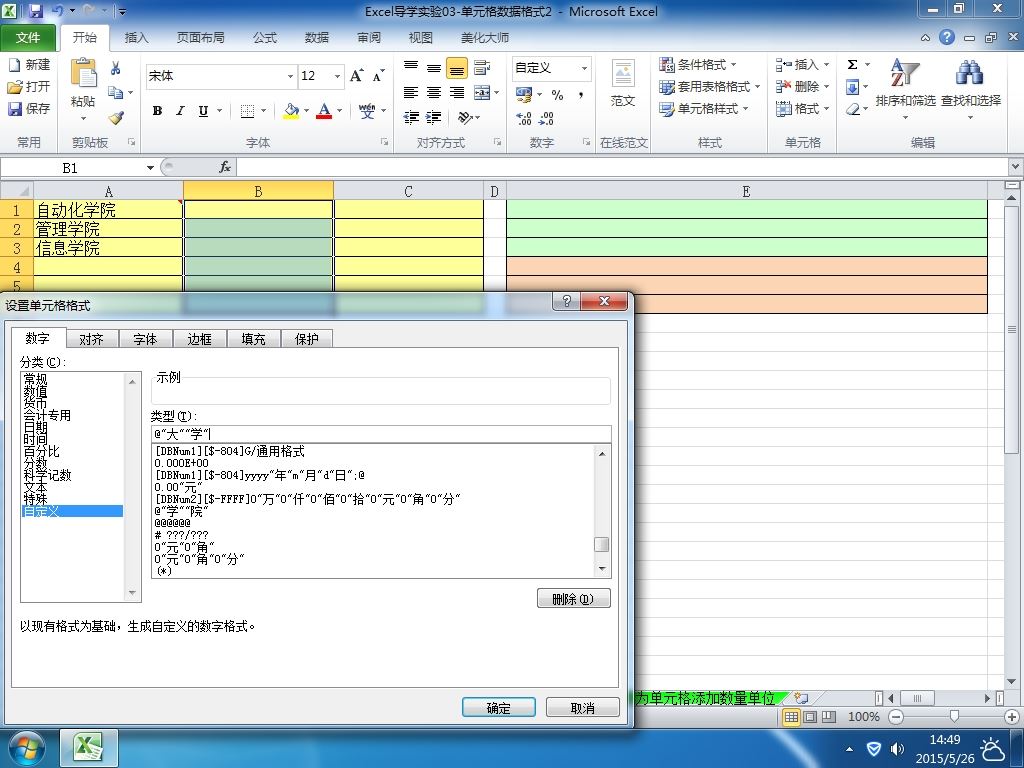Toggle Italic formatting

(x=180, y=111)
